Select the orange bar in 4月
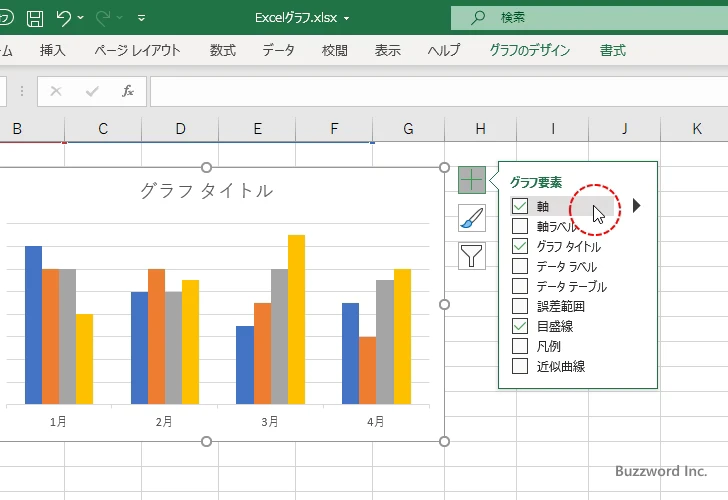Screen dimensions: 728x500 [367, 370]
